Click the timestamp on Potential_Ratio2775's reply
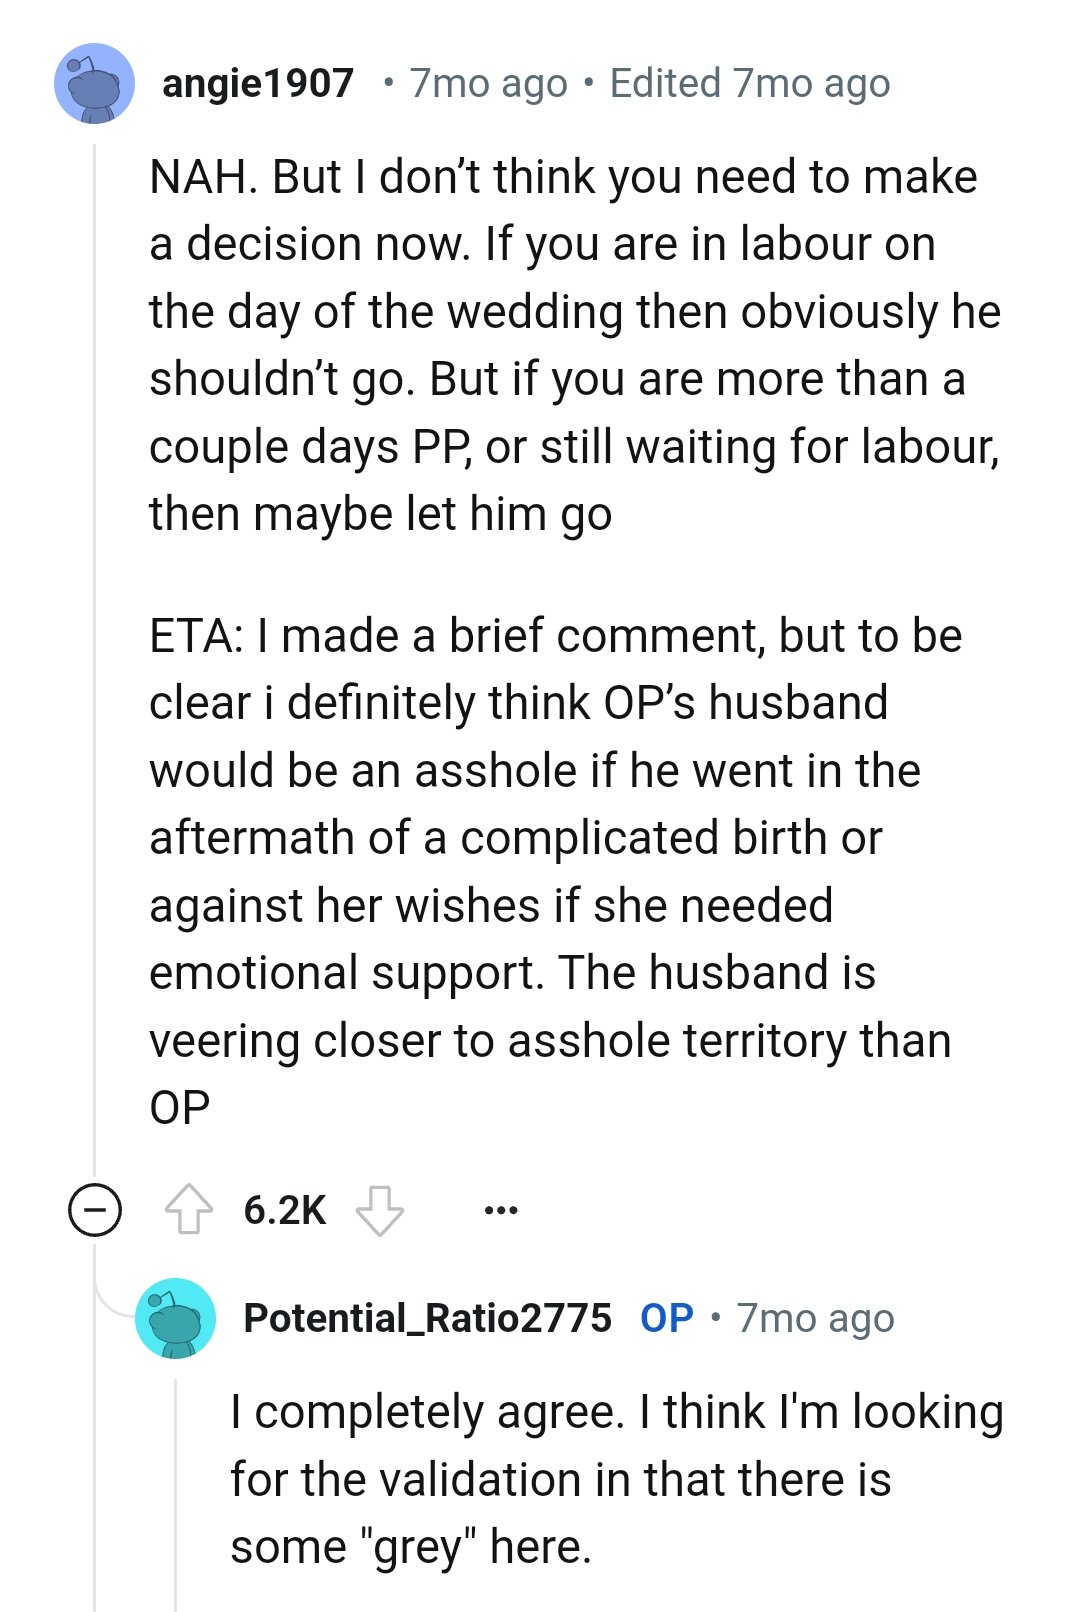 pos(815,1318)
